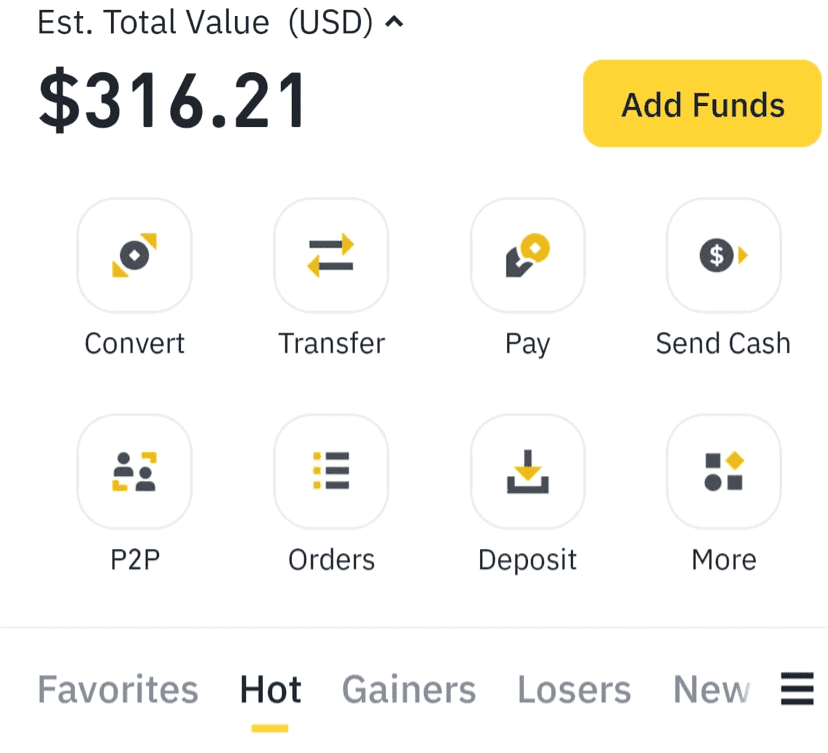Click the Send Cash text label
Screen dimensions: 828x753
(723, 343)
